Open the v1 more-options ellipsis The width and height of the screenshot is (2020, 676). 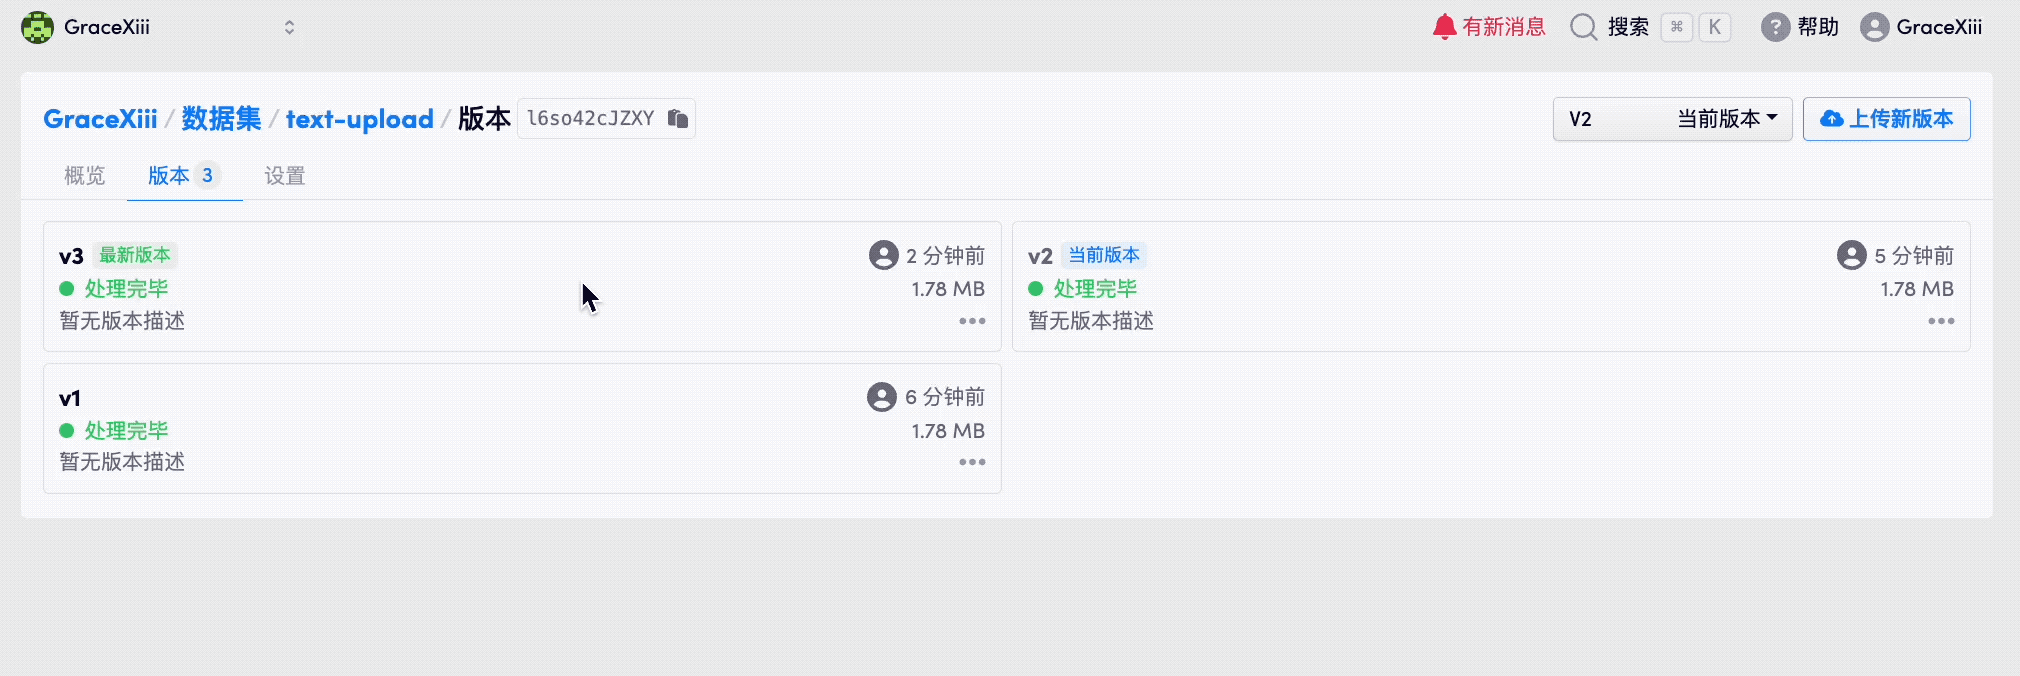[x=972, y=462]
